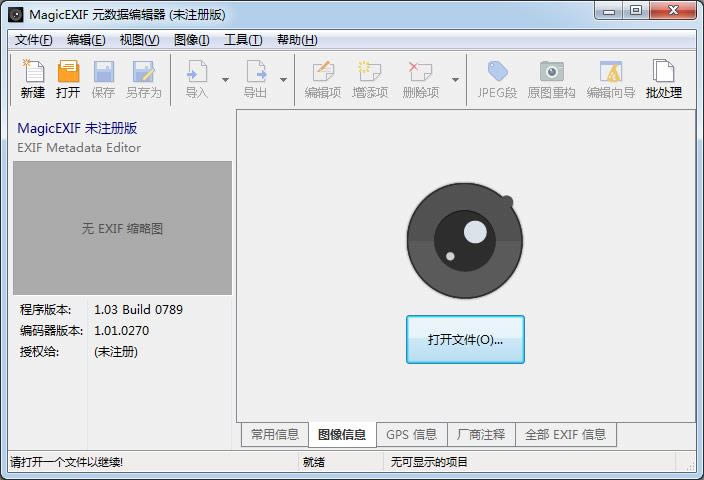The image size is (704, 480).
Task: Click the 程序版本: label
Action: tap(45, 309)
